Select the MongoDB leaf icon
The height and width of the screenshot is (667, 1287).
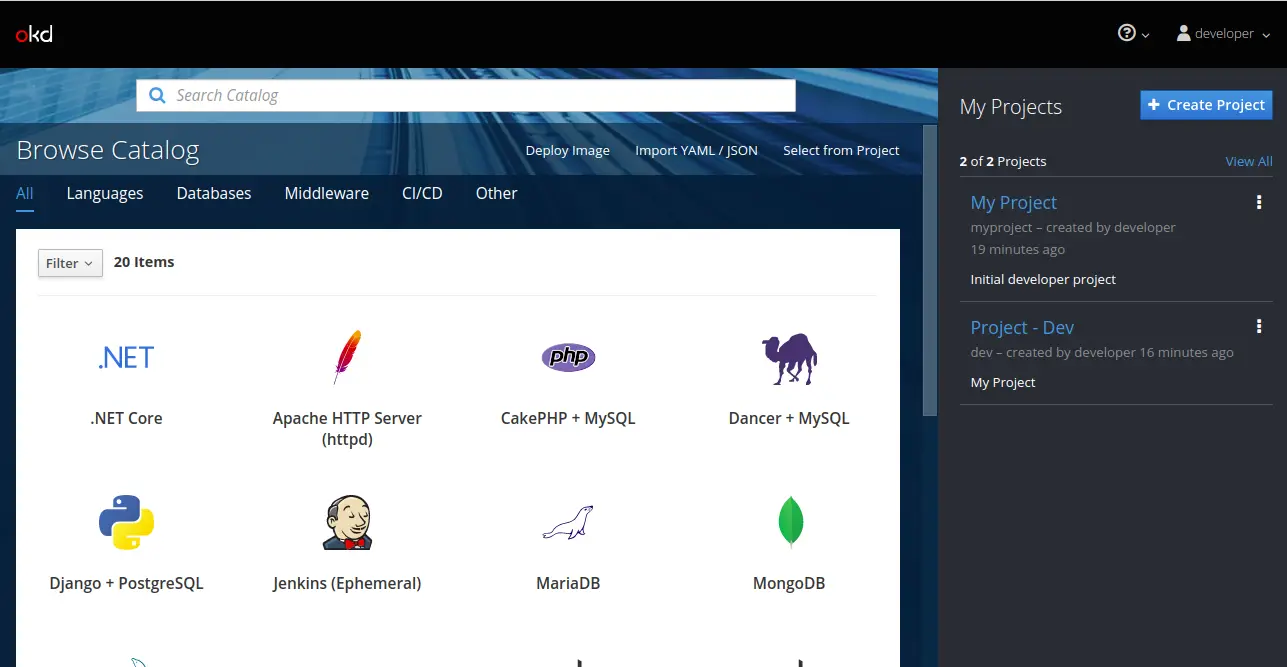(x=790, y=522)
